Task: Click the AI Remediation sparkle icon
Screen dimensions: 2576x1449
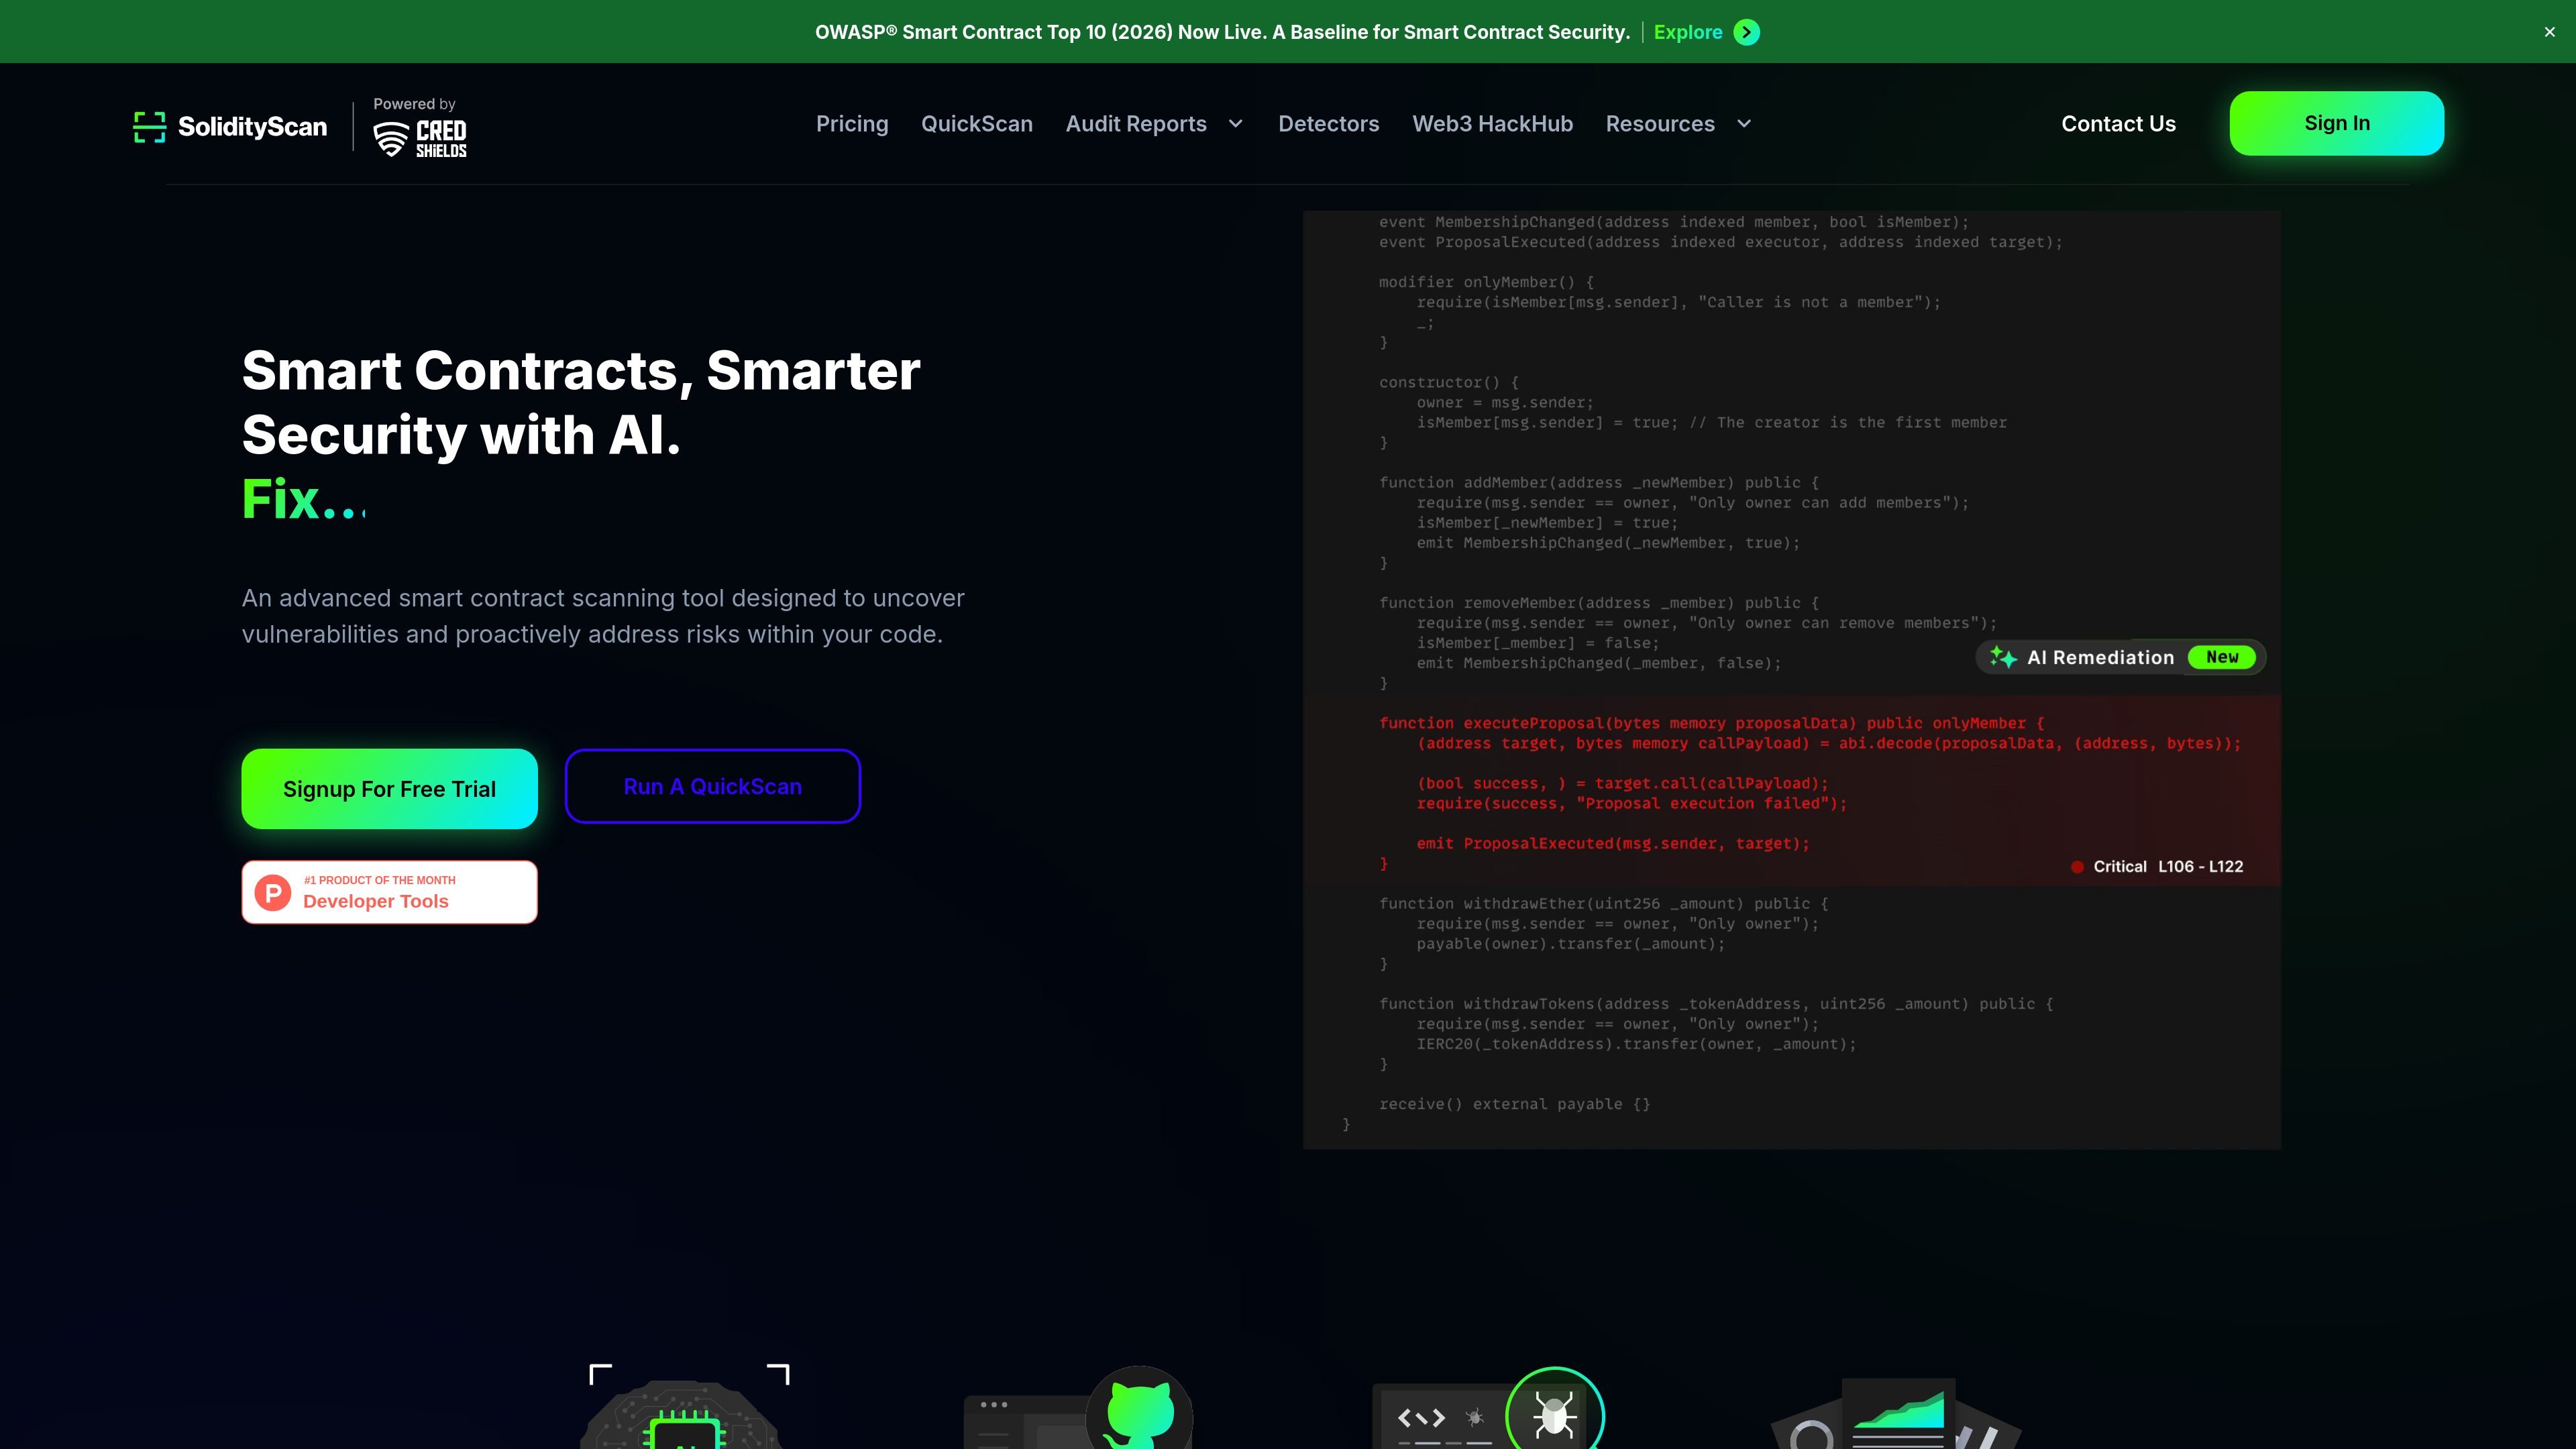Action: click(2002, 657)
